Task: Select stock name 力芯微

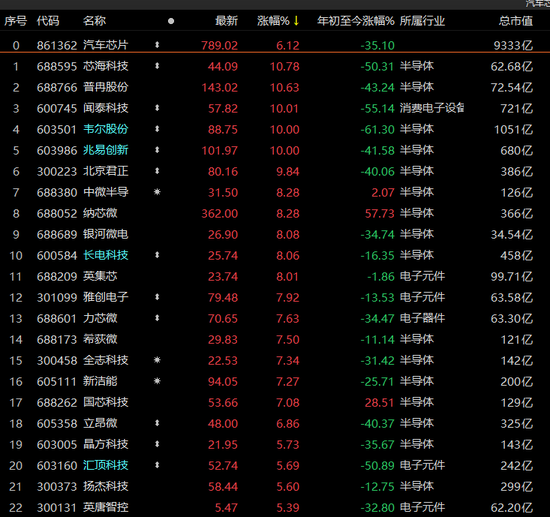Action: (100, 318)
